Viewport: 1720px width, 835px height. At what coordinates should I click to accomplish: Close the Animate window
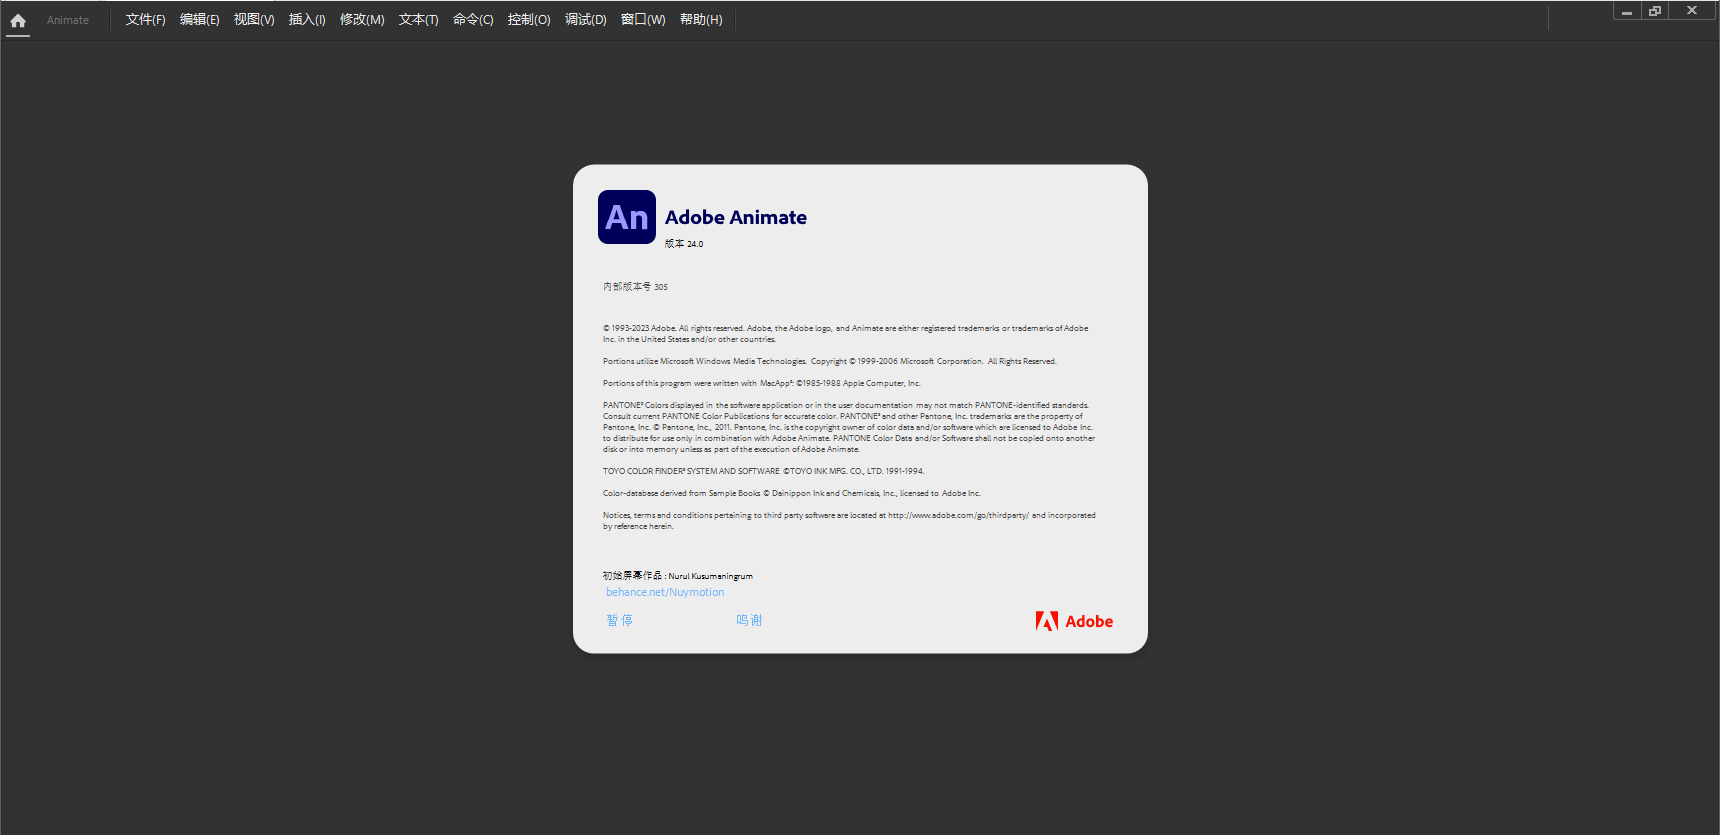tap(1692, 11)
